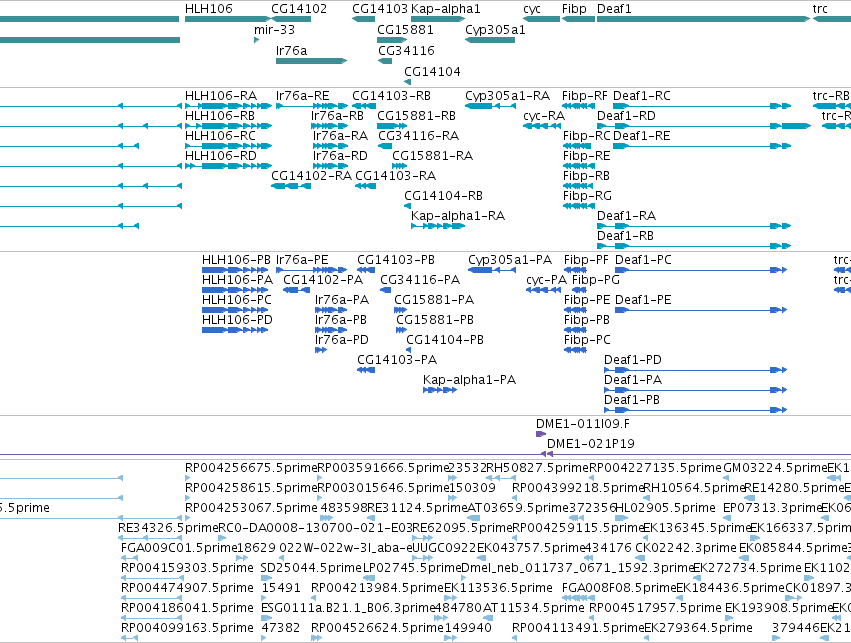Click the HLH106-RD transcript label
Screen dimensions: 851x643
221,156
